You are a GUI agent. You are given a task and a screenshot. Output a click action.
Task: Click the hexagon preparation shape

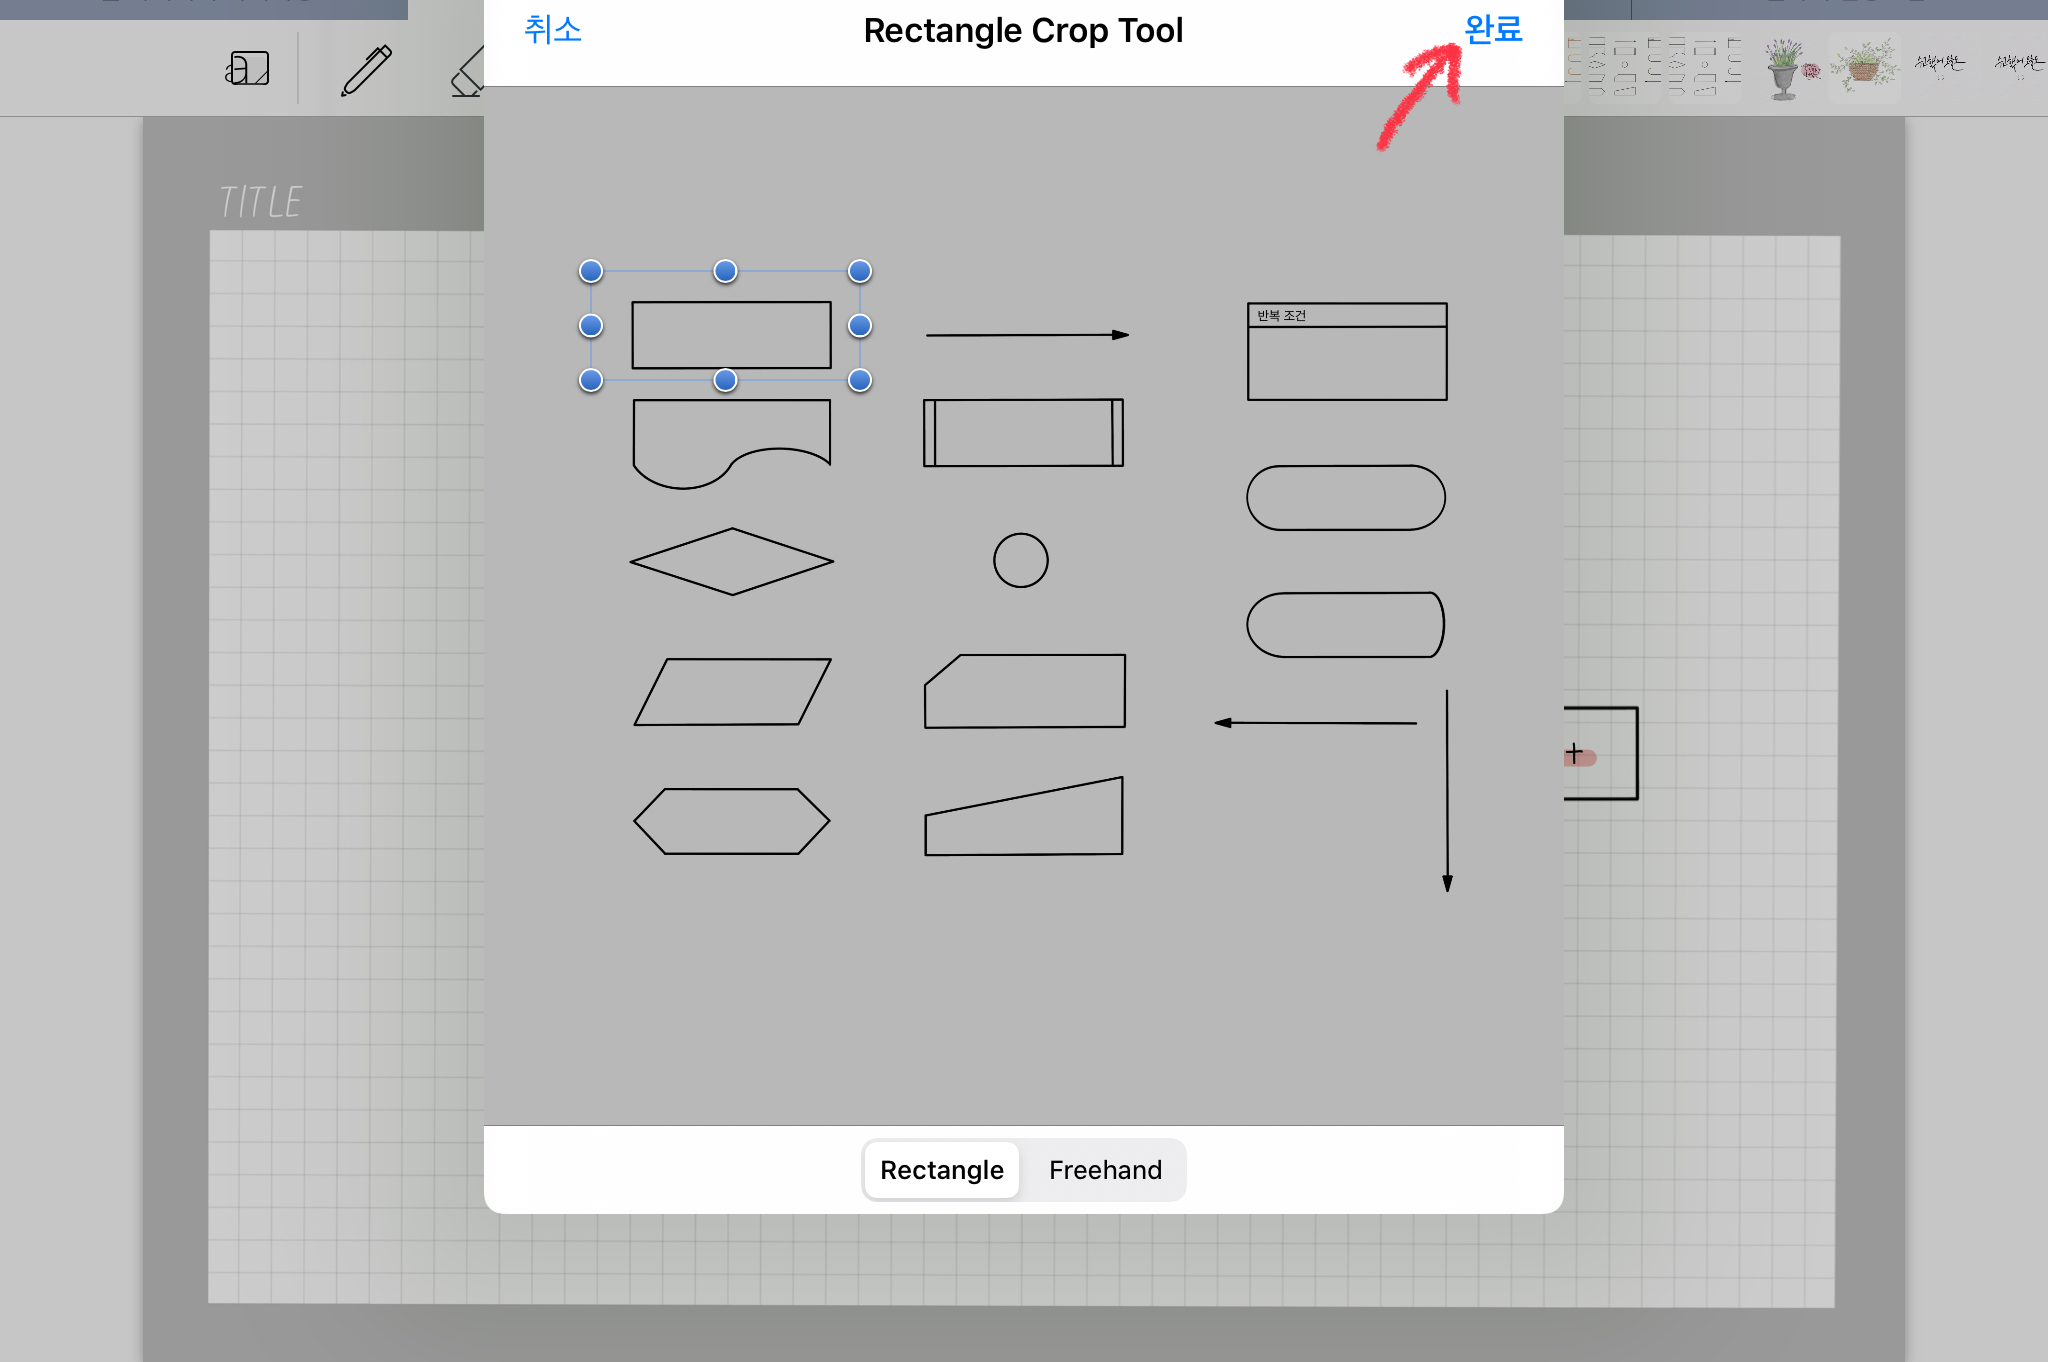tap(731, 821)
